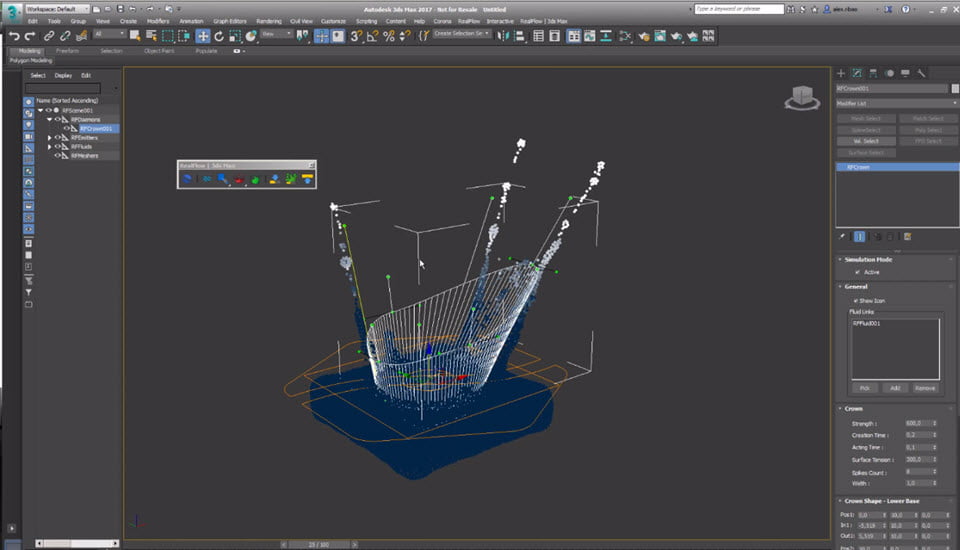Open the Hierarchy command panel tab
This screenshot has width=960, height=550.
click(874, 73)
